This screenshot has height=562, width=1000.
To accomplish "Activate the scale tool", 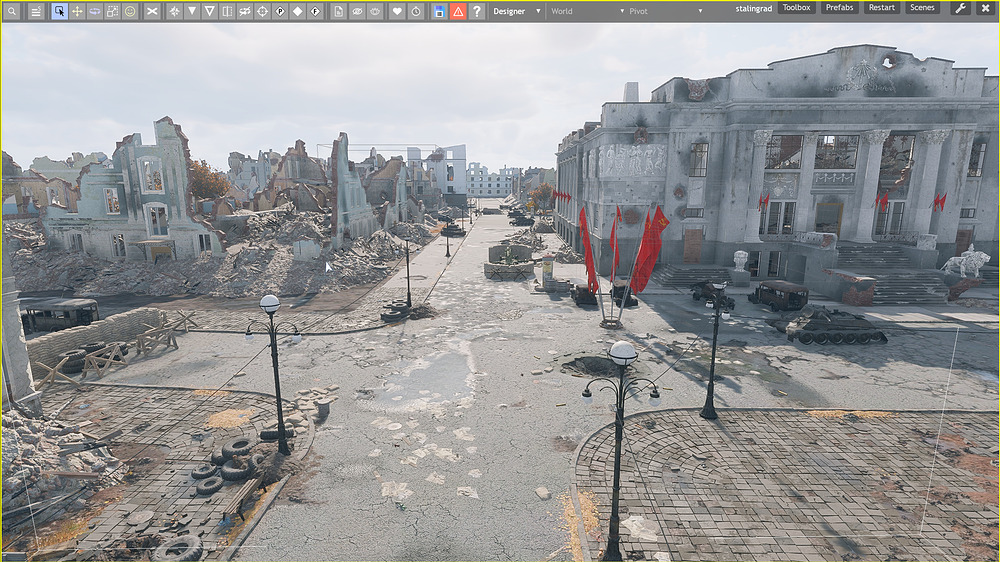I will [x=112, y=11].
